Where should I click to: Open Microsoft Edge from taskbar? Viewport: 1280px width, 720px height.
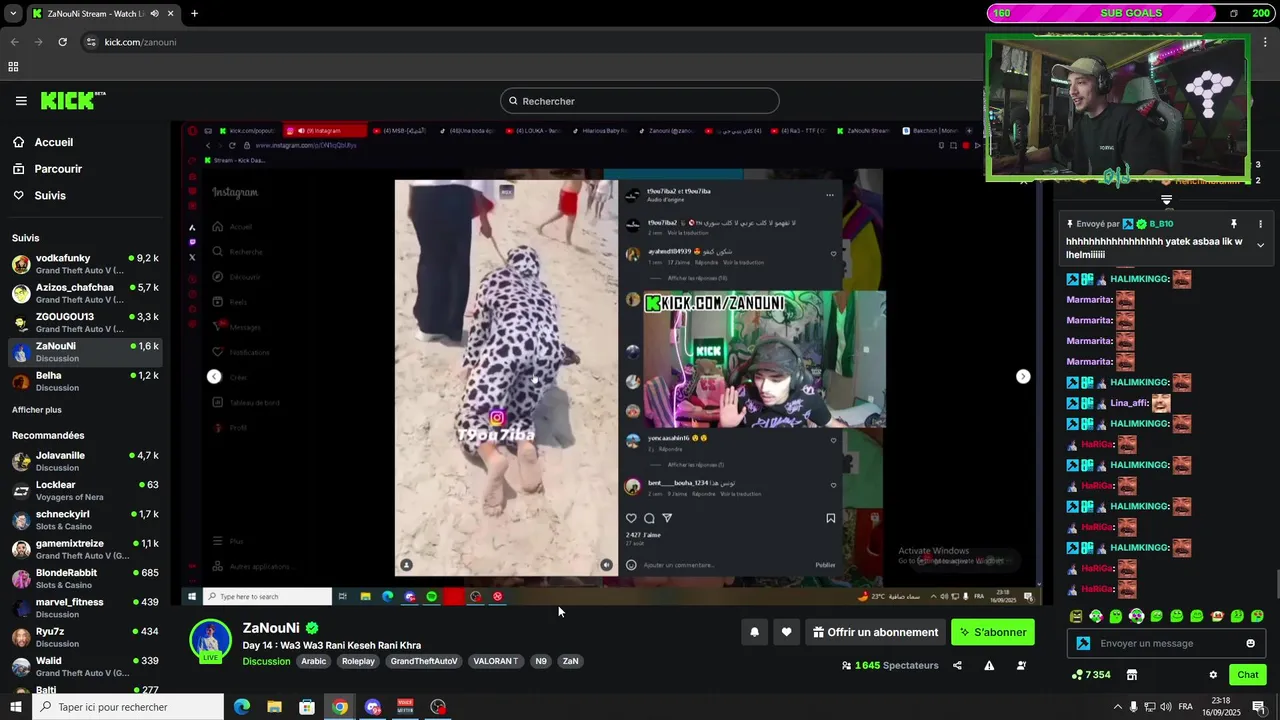point(242,707)
